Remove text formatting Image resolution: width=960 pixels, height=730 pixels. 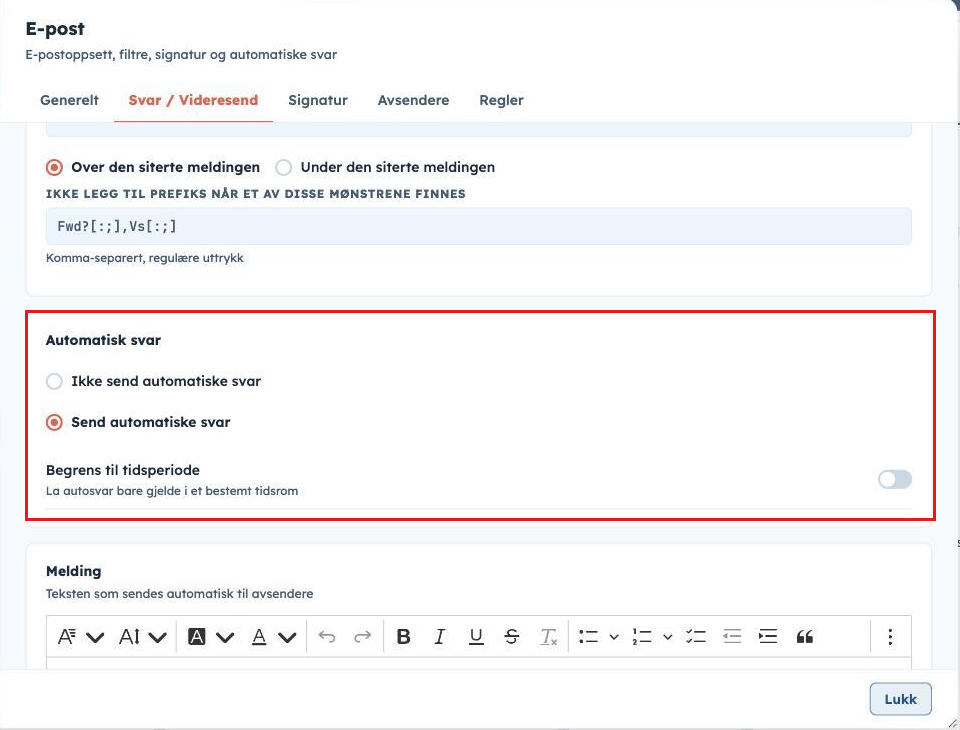(549, 637)
